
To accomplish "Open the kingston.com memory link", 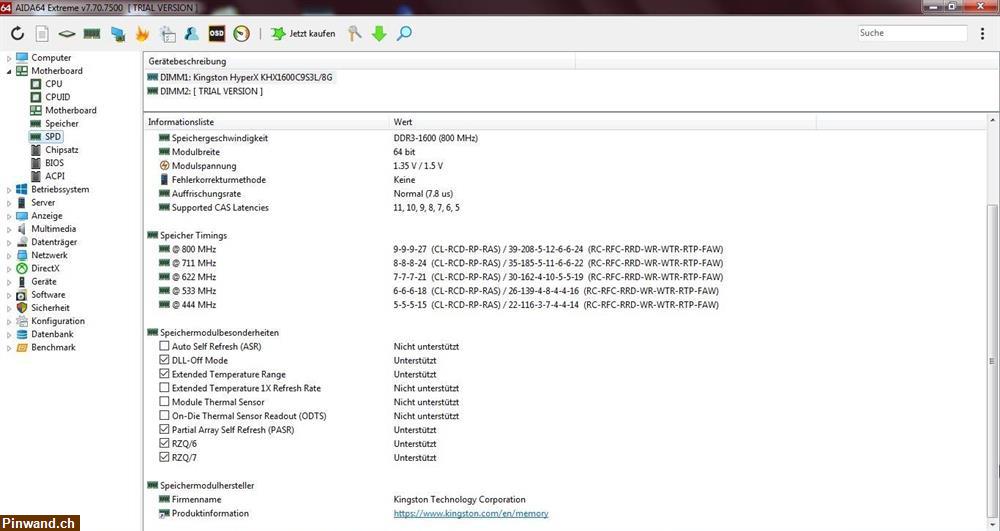I will [x=471, y=513].
